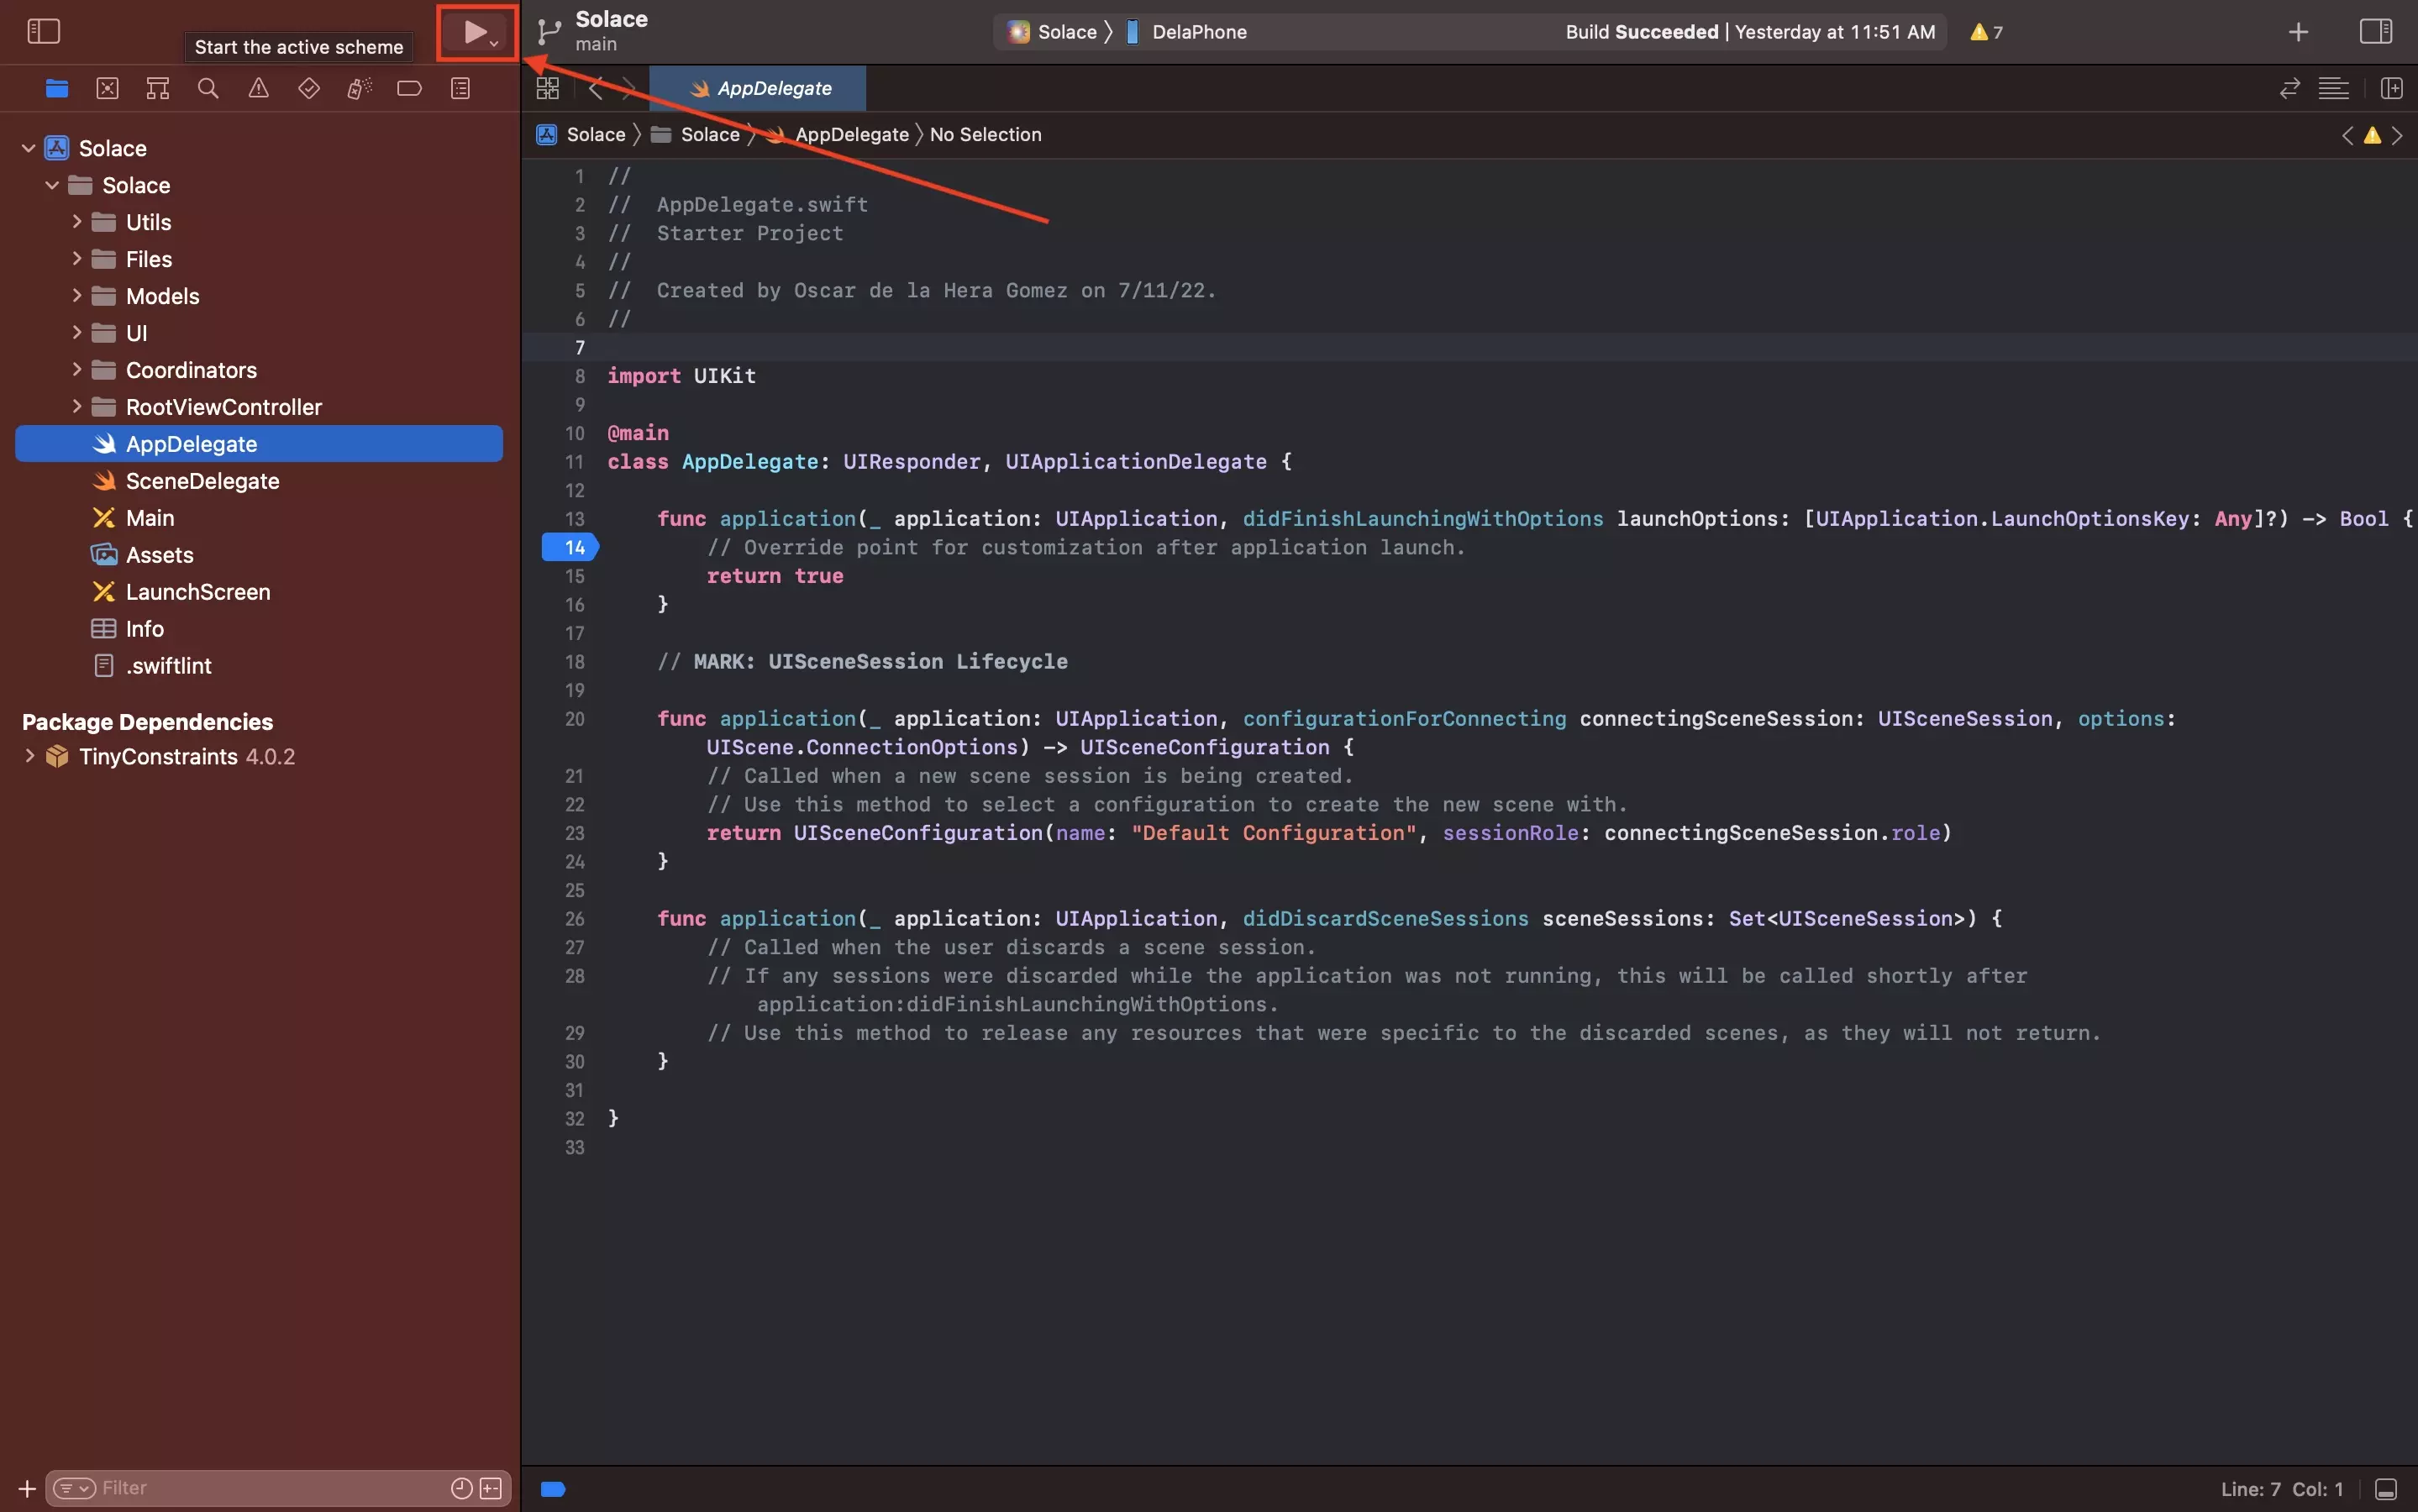Jump to next issue arrow
The width and height of the screenshot is (2418, 1512).
pyautogui.click(x=2397, y=135)
